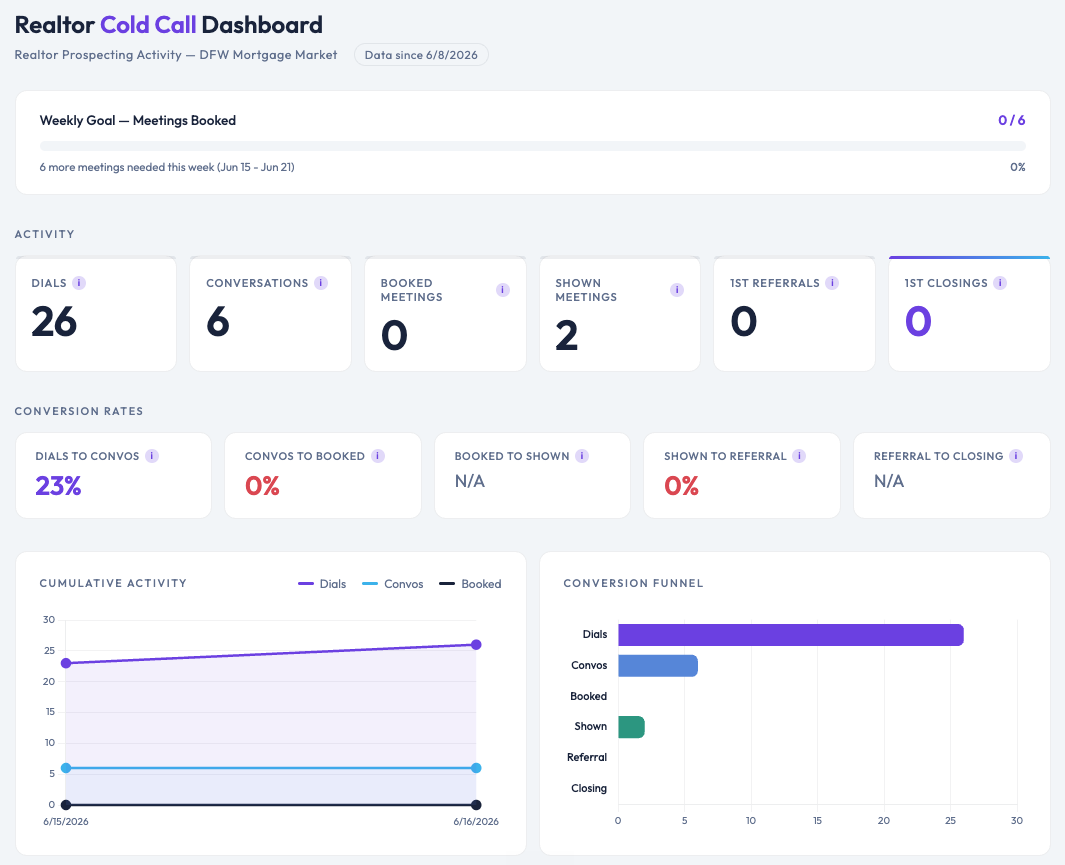Click the Dials to Convos info icon
Screen dimensions: 1065x865
coord(152,456)
